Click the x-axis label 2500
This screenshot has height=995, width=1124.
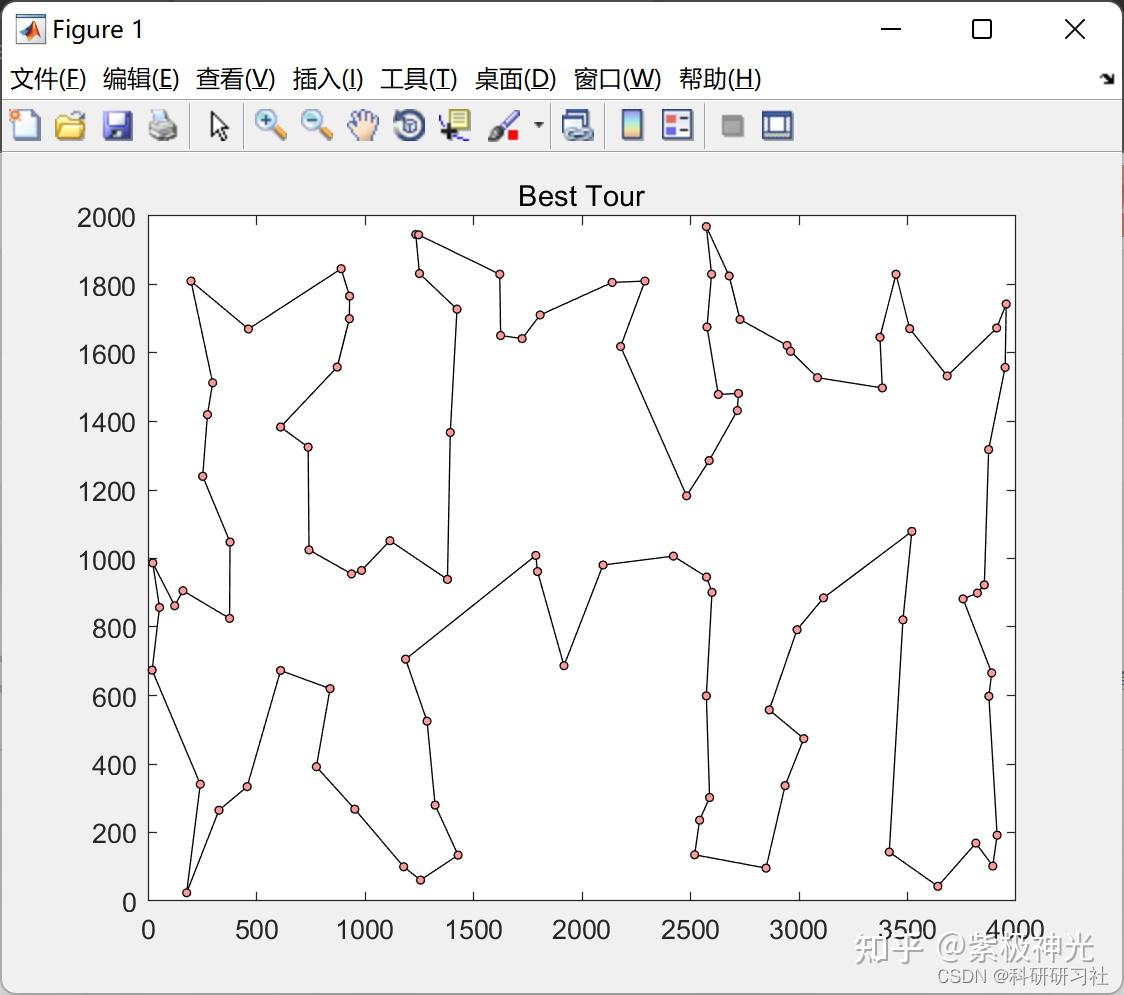(x=690, y=930)
